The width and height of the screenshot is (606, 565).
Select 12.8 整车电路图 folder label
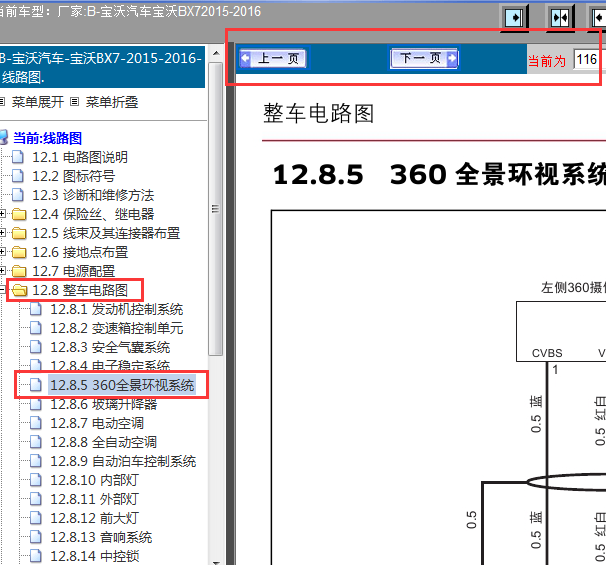[80, 290]
